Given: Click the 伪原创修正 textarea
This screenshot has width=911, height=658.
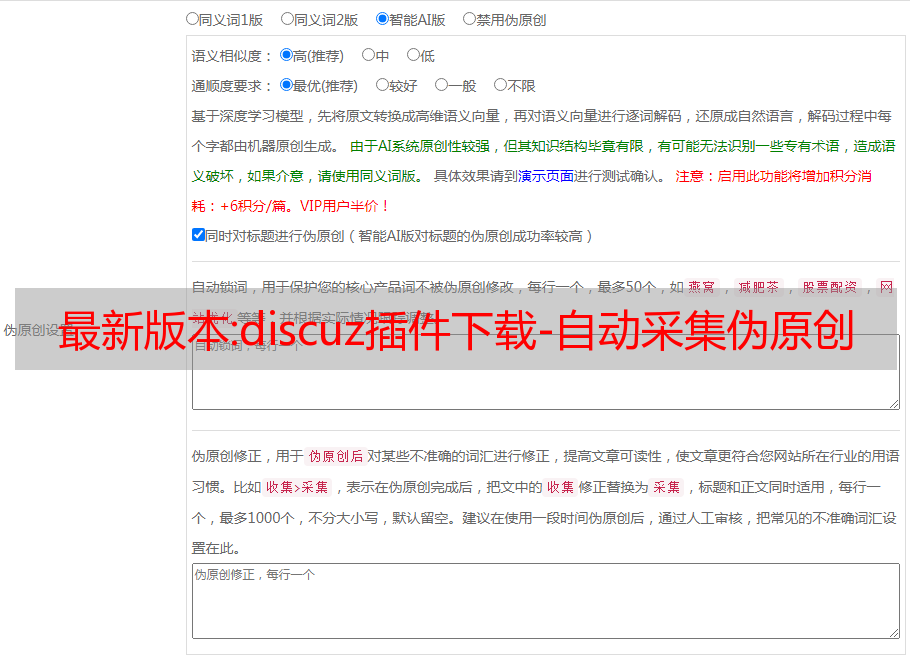Looking at the screenshot, I should tap(546, 601).
